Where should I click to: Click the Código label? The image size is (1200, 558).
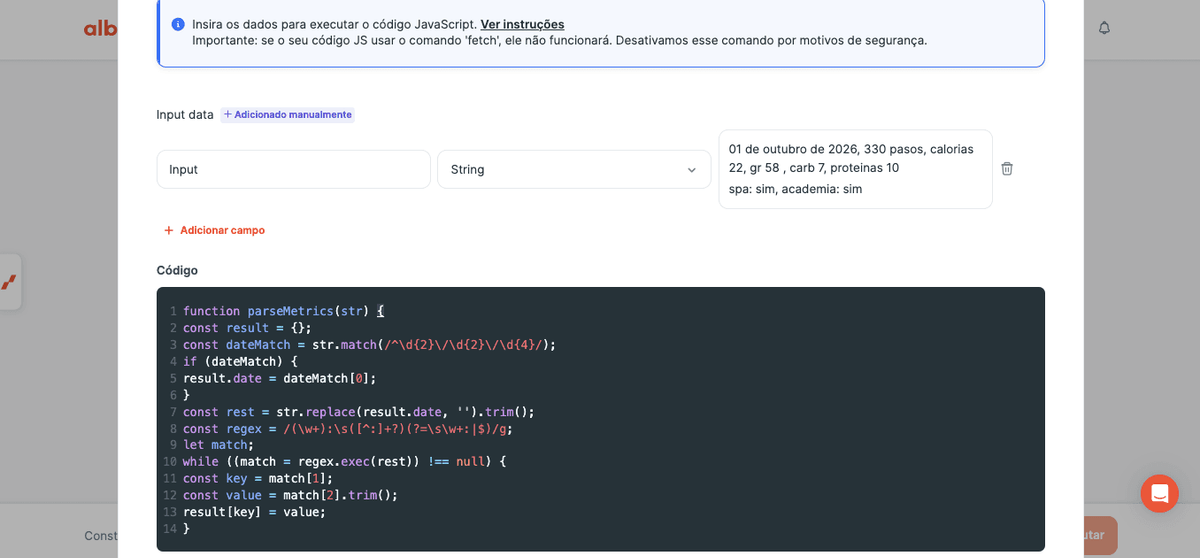tap(177, 270)
